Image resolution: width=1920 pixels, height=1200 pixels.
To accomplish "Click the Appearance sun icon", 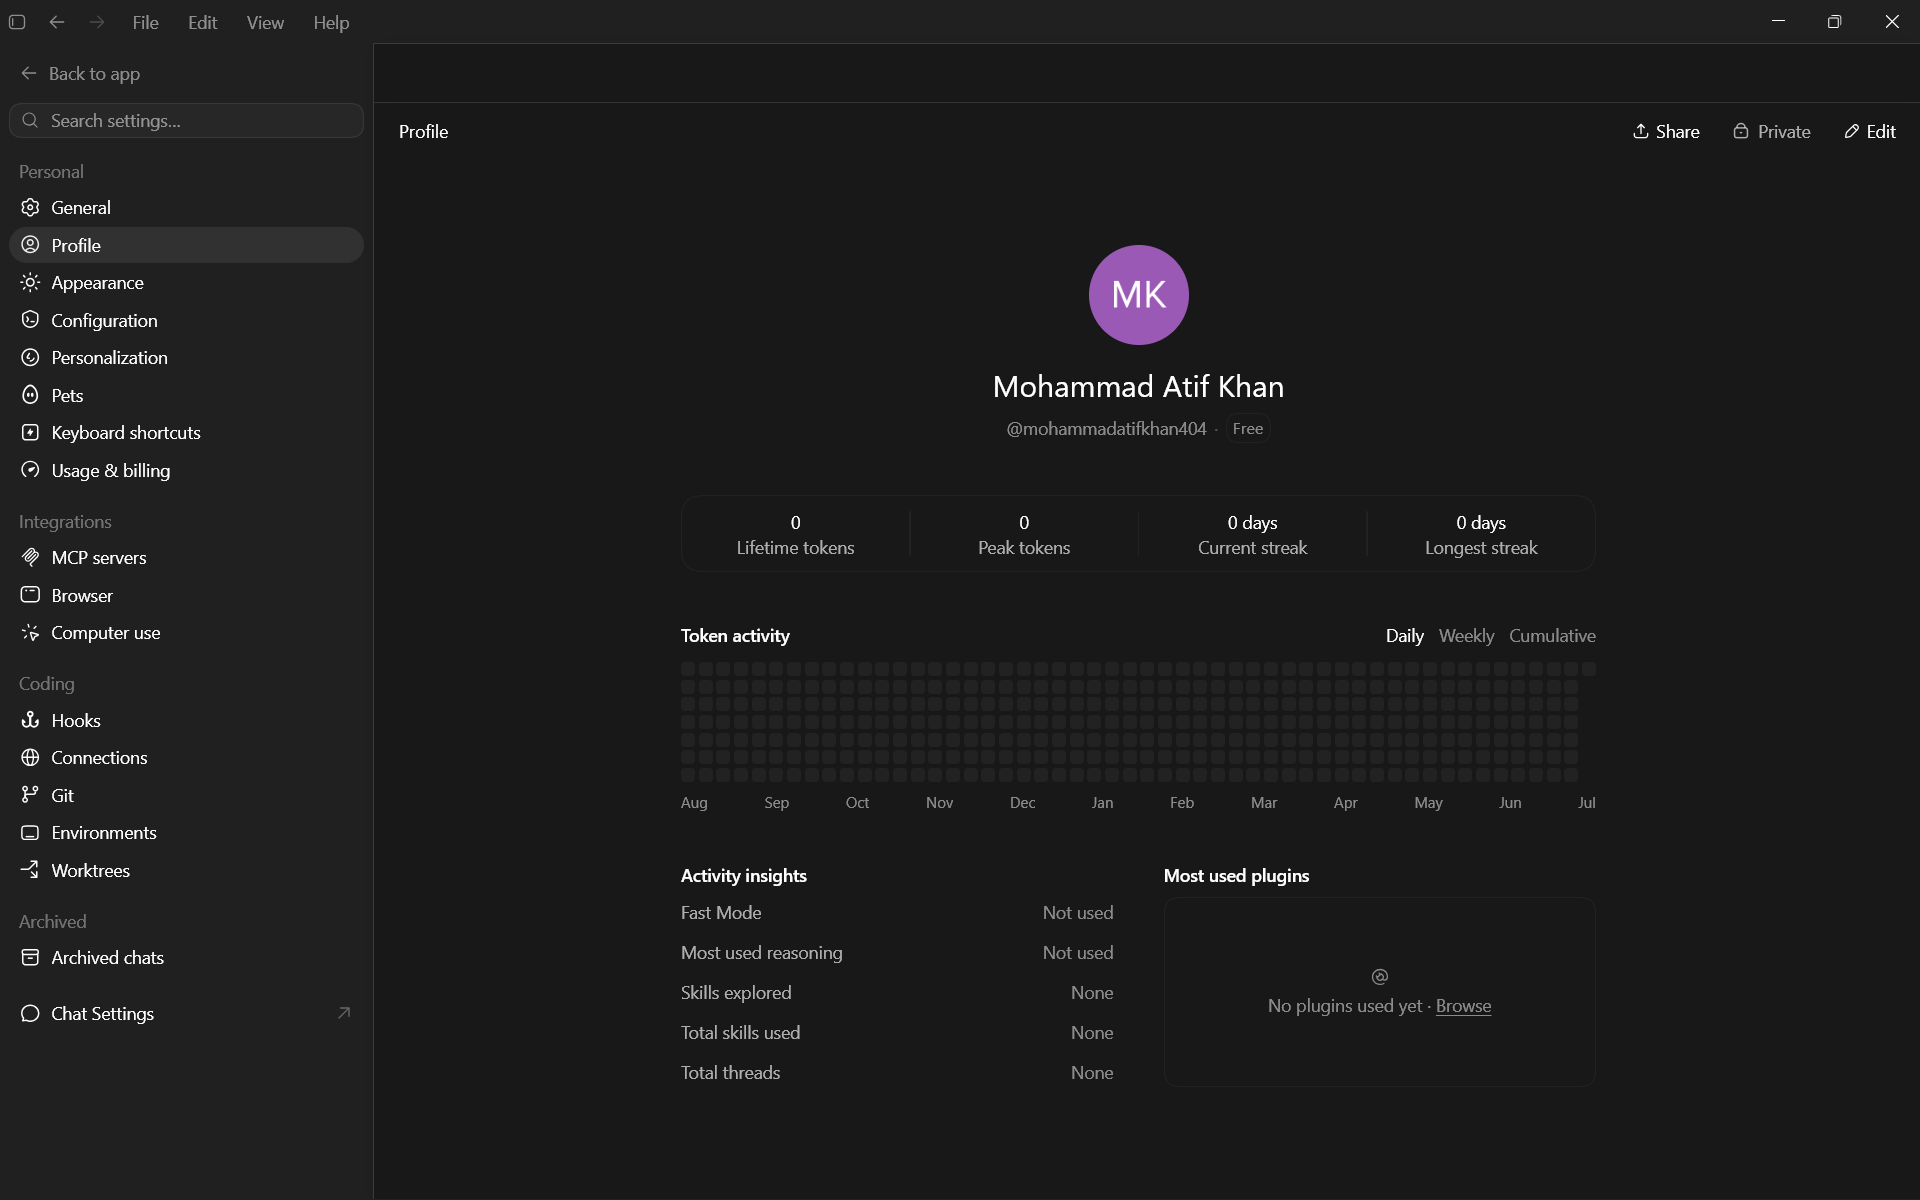I will click(x=31, y=282).
